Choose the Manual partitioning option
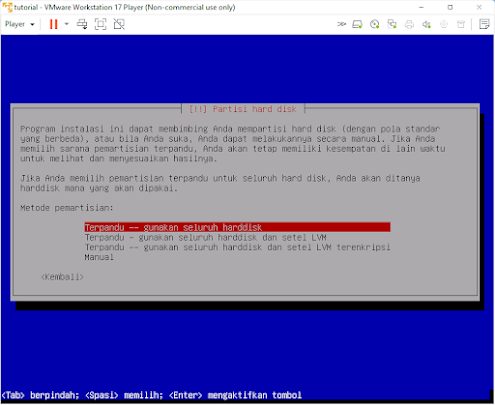This screenshot has width=495, height=405. [x=99, y=257]
